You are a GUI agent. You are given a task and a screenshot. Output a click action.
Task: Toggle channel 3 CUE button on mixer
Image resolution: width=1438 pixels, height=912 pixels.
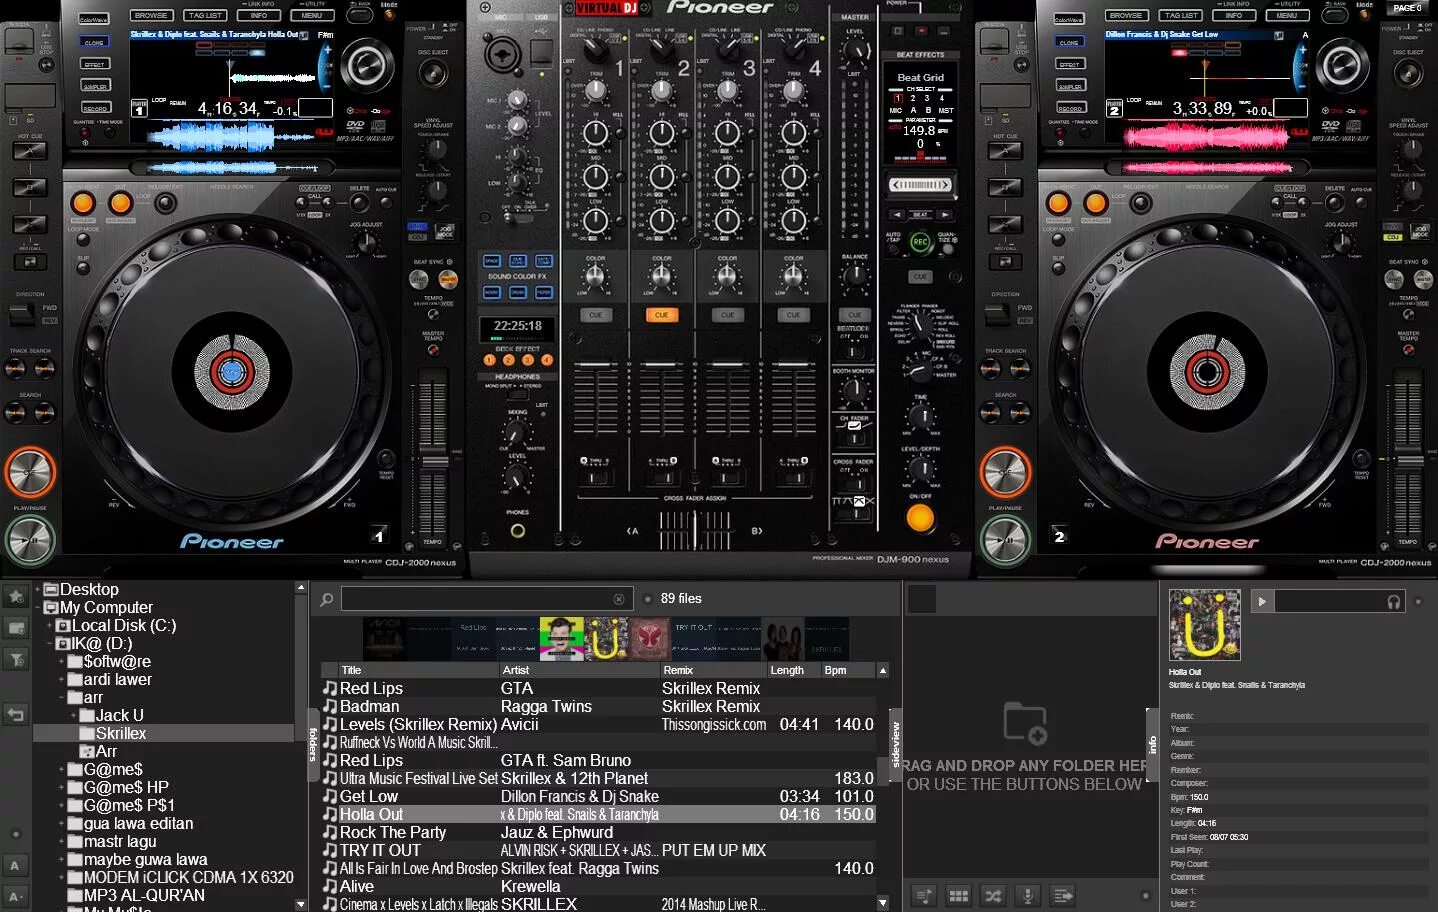727,315
